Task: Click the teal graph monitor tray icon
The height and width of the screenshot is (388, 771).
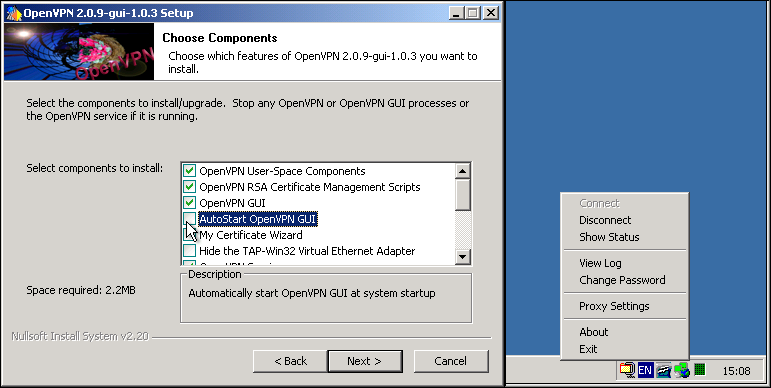Action: (663, 370)
